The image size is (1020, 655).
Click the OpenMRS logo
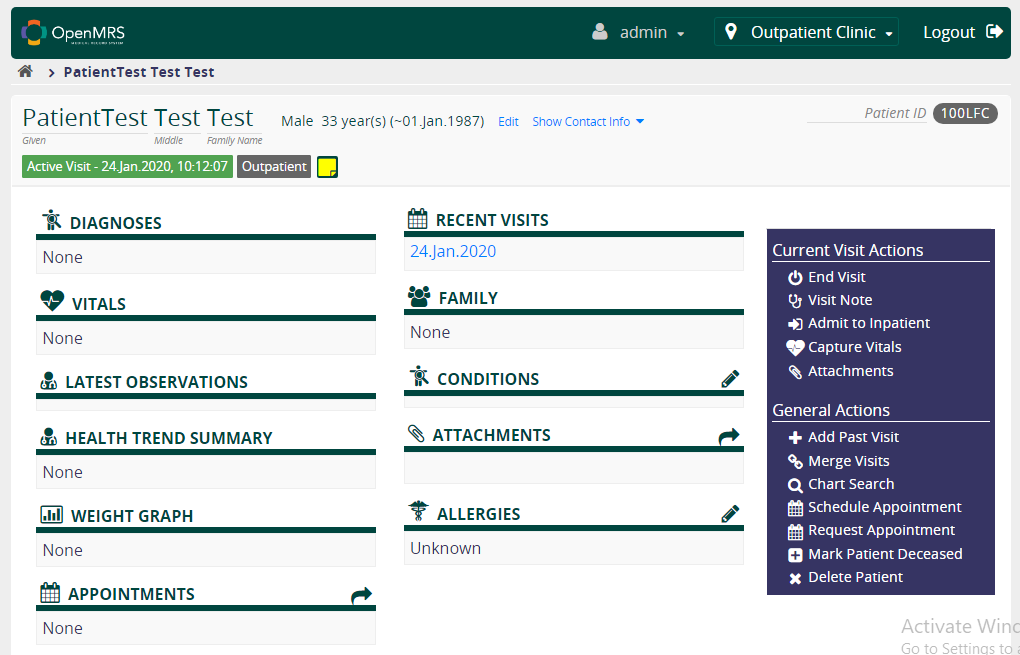tap(73, 33)
